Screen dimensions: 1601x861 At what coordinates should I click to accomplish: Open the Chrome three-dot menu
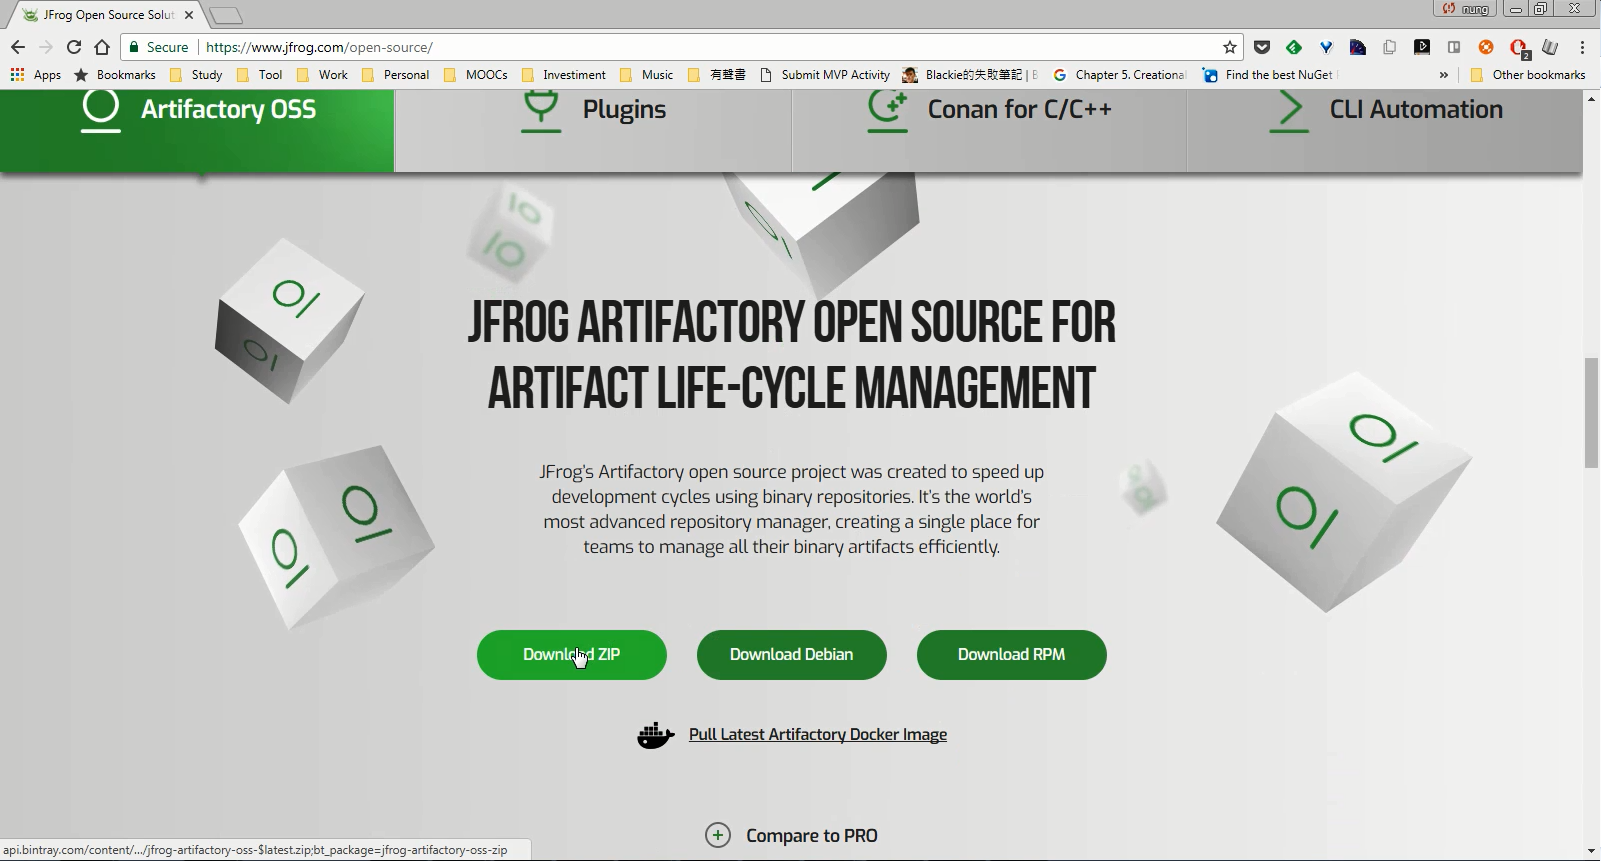1582,47
